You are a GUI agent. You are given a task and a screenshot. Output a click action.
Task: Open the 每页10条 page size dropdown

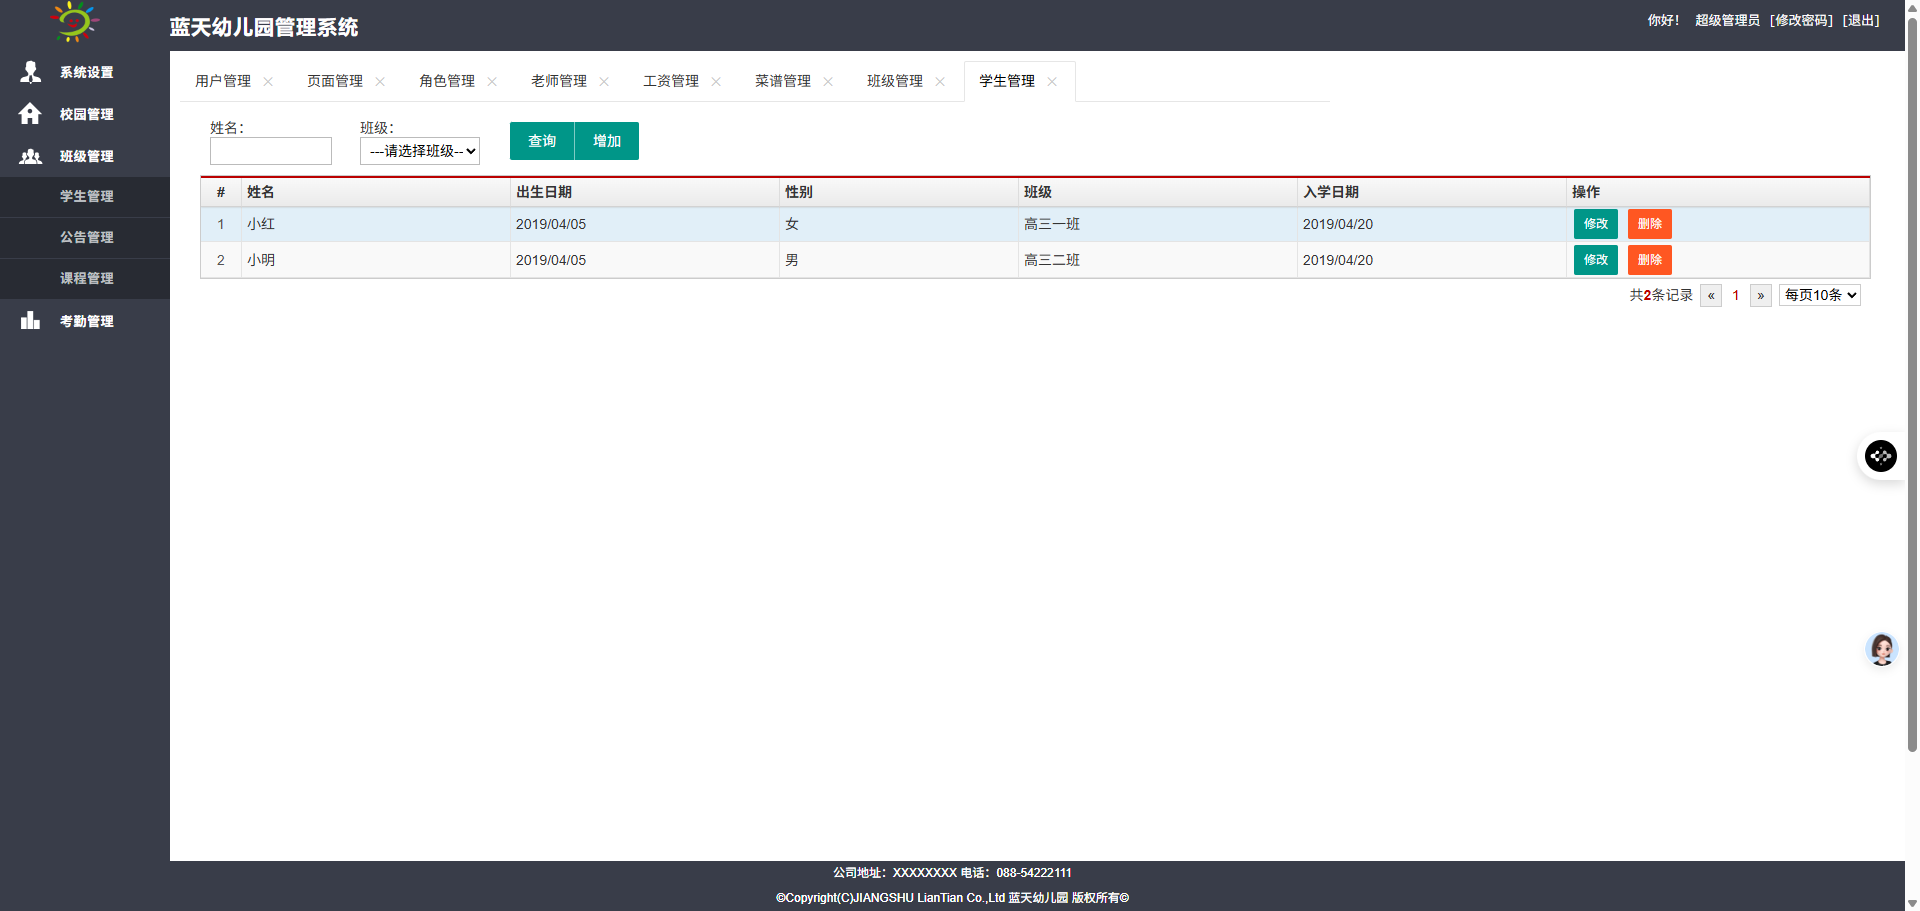point(1819,295)
